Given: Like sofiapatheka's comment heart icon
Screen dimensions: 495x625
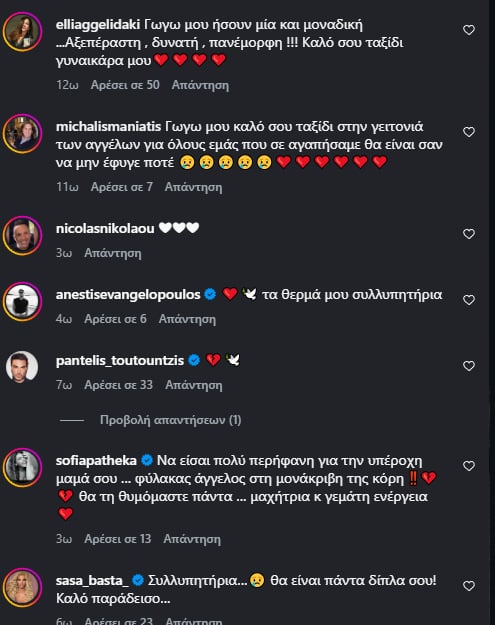Looking at the screenshot, I should 469,466.
